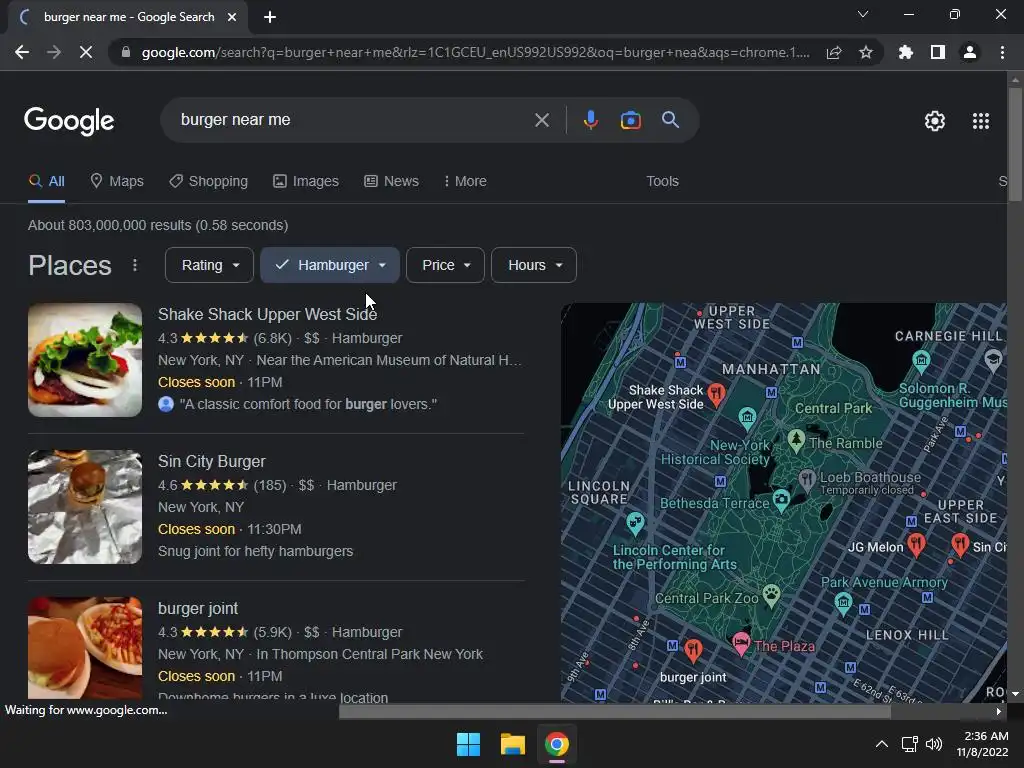Click the magnifying glass search button

pyautogui.click(x=670, y=120)
